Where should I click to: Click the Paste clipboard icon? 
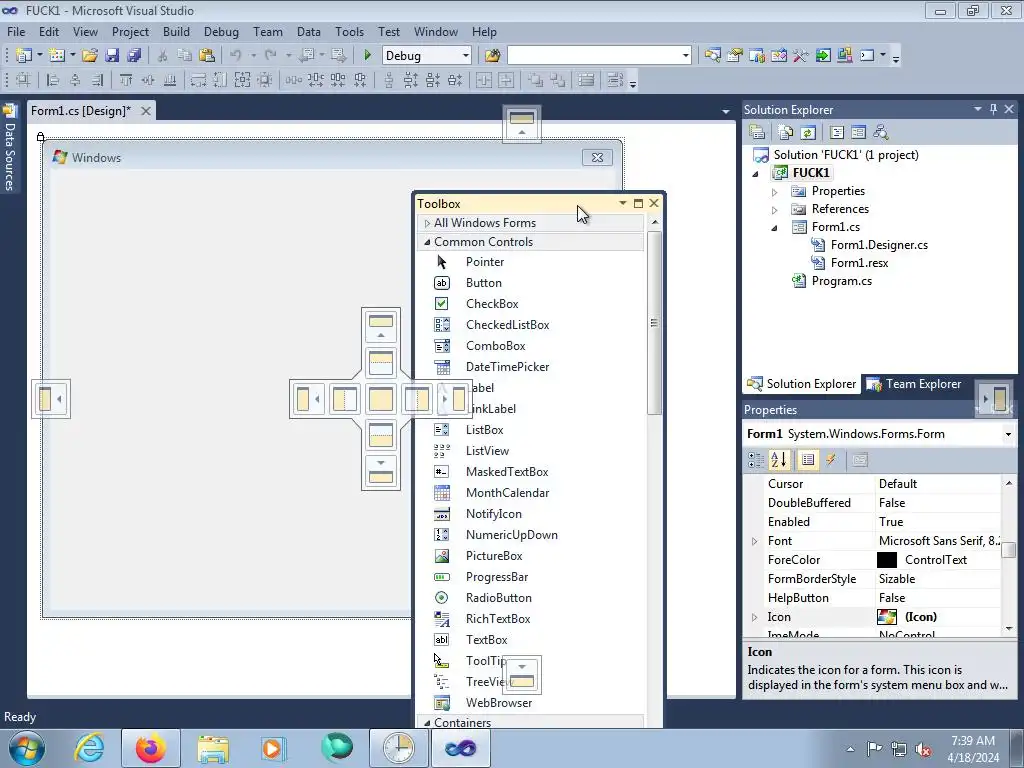[x=207, y=56]
